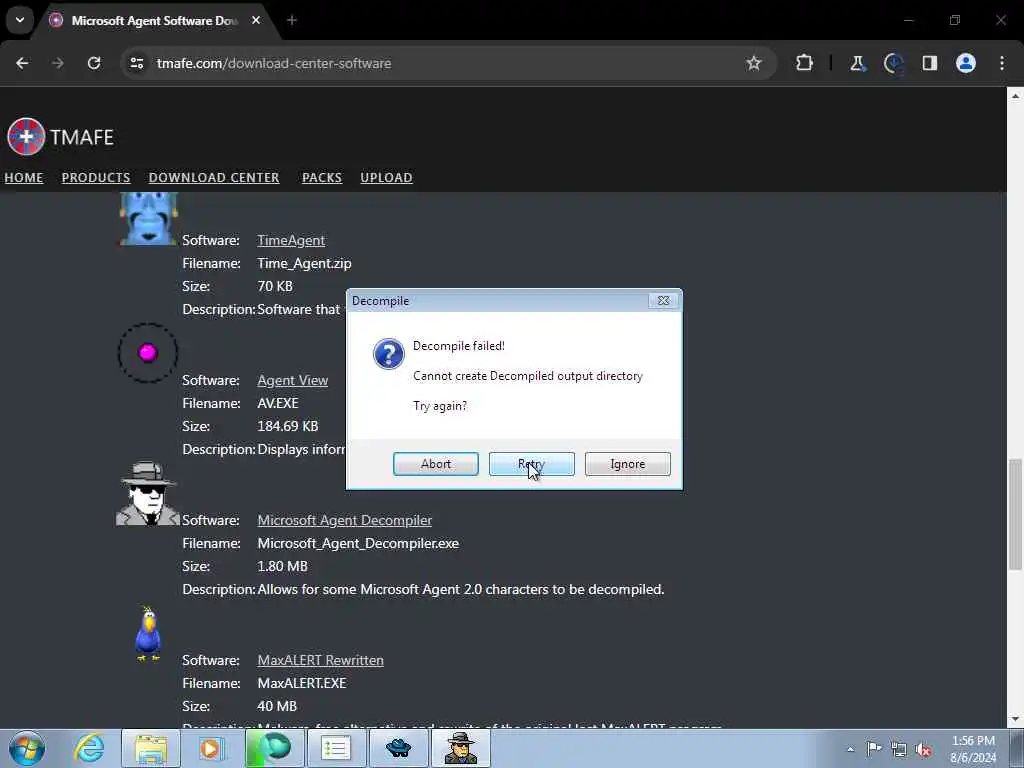Select the AV.EXE filename text
The height and width of the screenshot is (768, 1024).
[278, 404]
